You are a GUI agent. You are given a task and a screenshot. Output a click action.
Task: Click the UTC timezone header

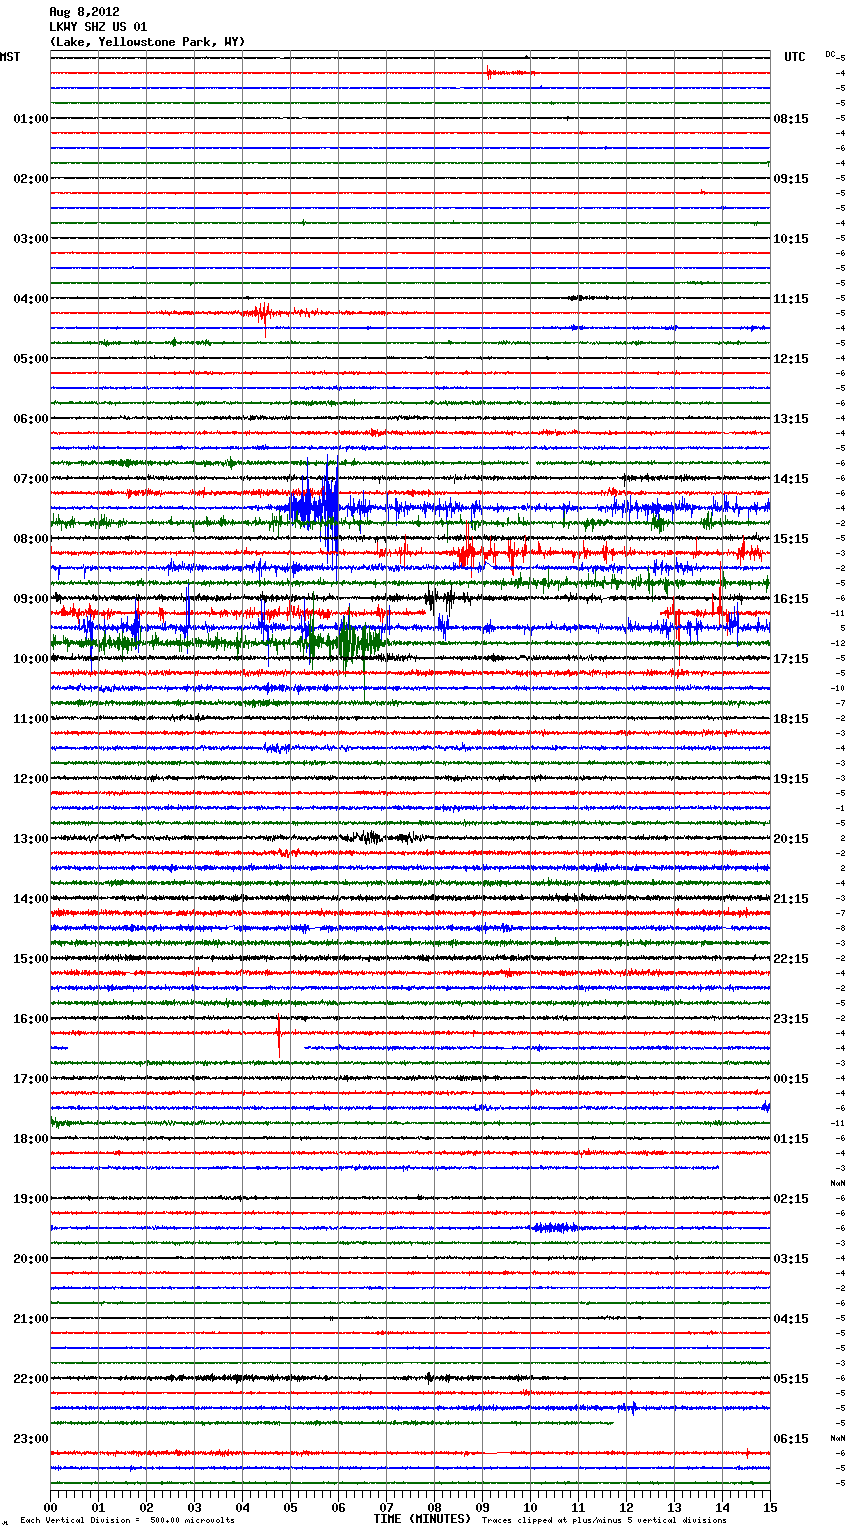click(x=794, y=57)
